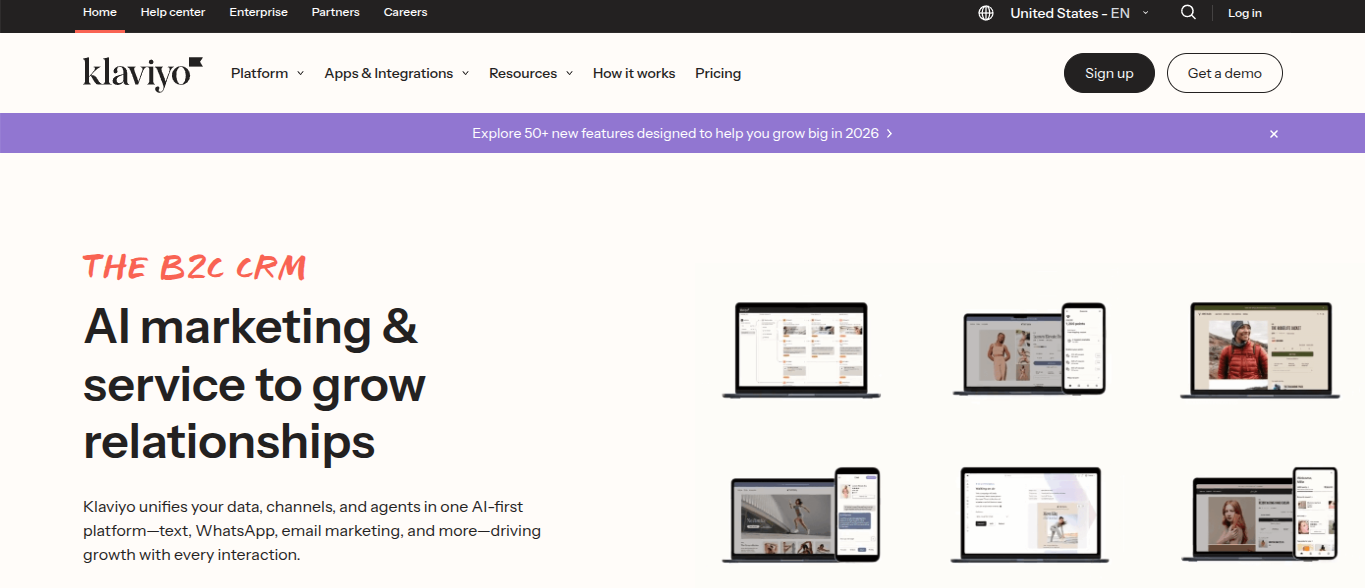Click the Get a demo button
The width and height of the screenshot is (1365, 588).
pyautogui.click(x=1224, y=72)
